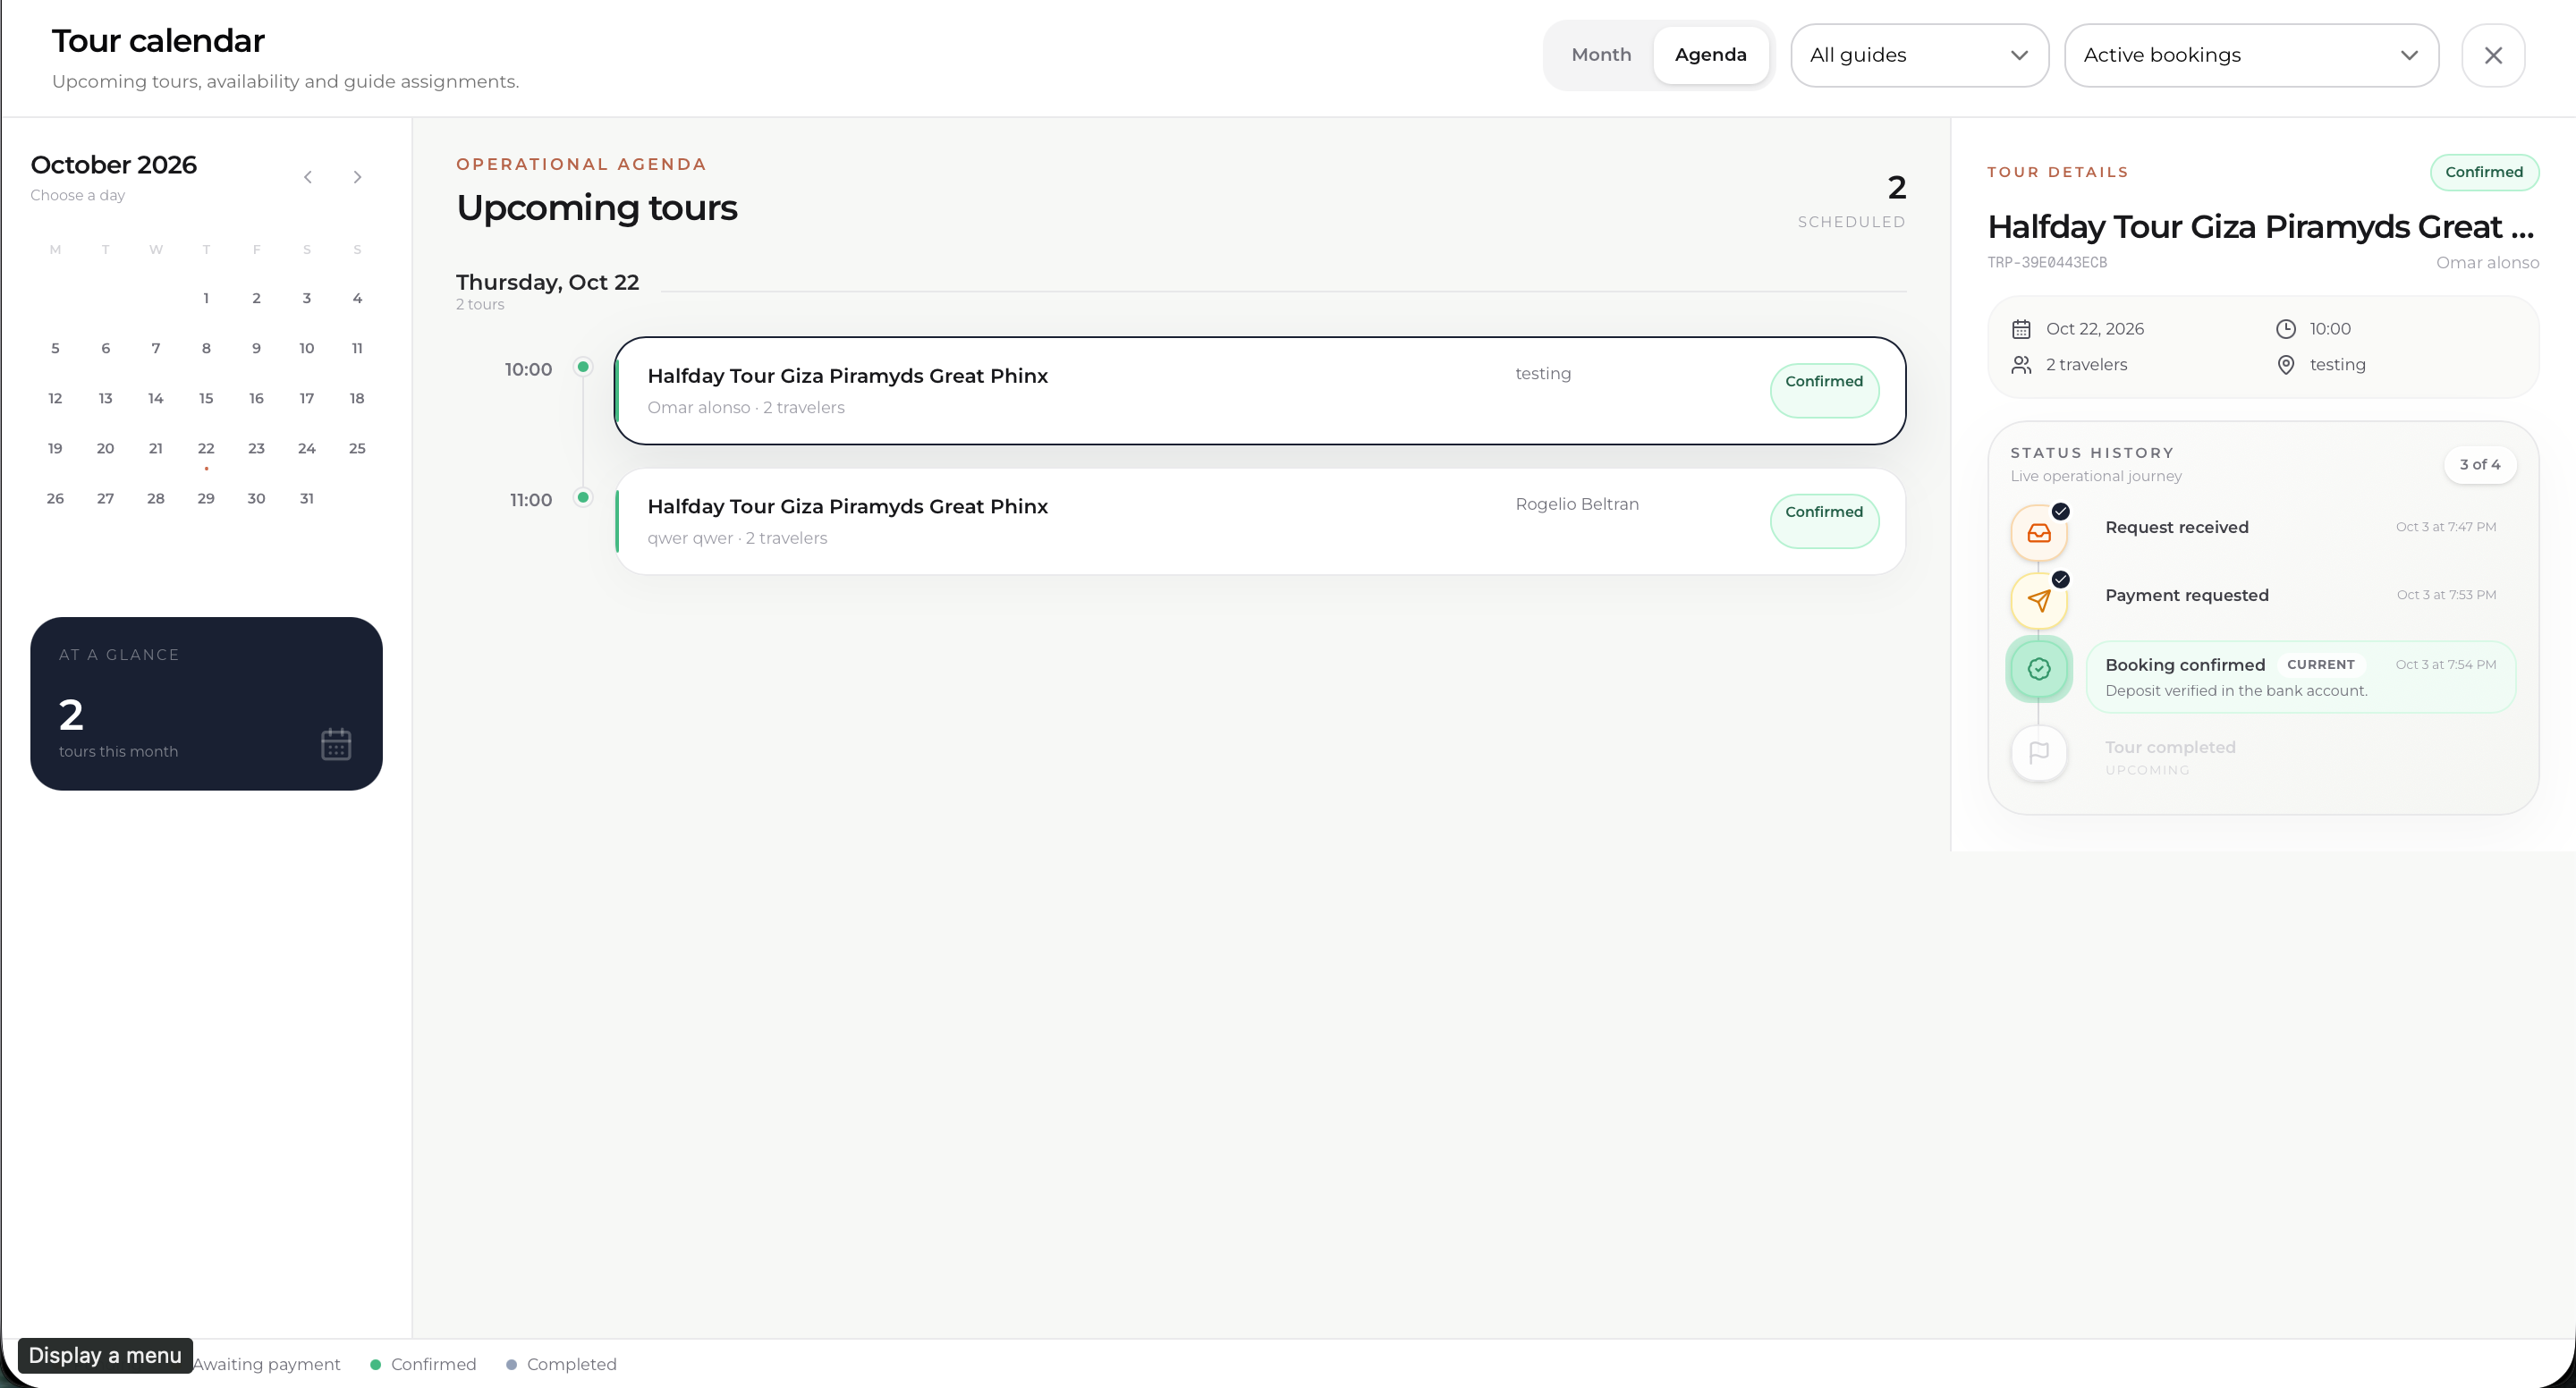Click the '3 of 4' status counter pill
2576x1388 pixels.
click(x=2479, y=464)
